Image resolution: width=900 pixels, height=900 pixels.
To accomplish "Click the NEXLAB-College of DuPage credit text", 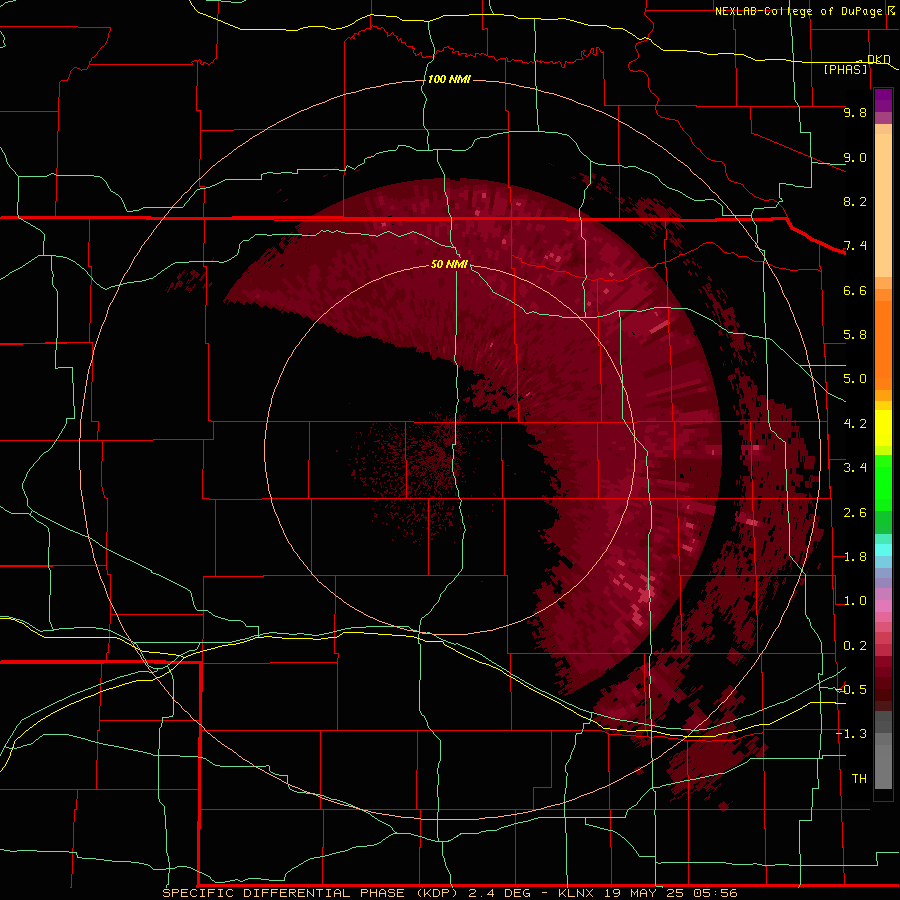I will pos(798,11).
